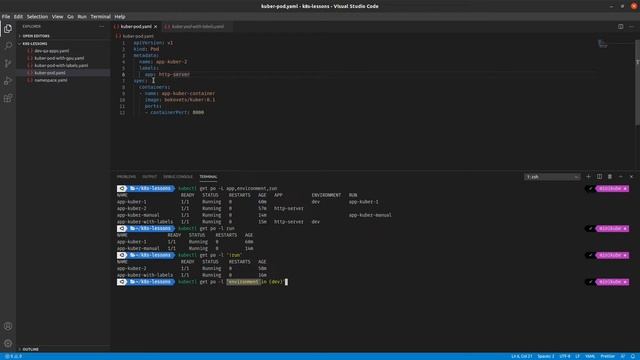Open the Explorer view in activity bar
Viewport: 640px width, 360px height.
pos(8,29)
